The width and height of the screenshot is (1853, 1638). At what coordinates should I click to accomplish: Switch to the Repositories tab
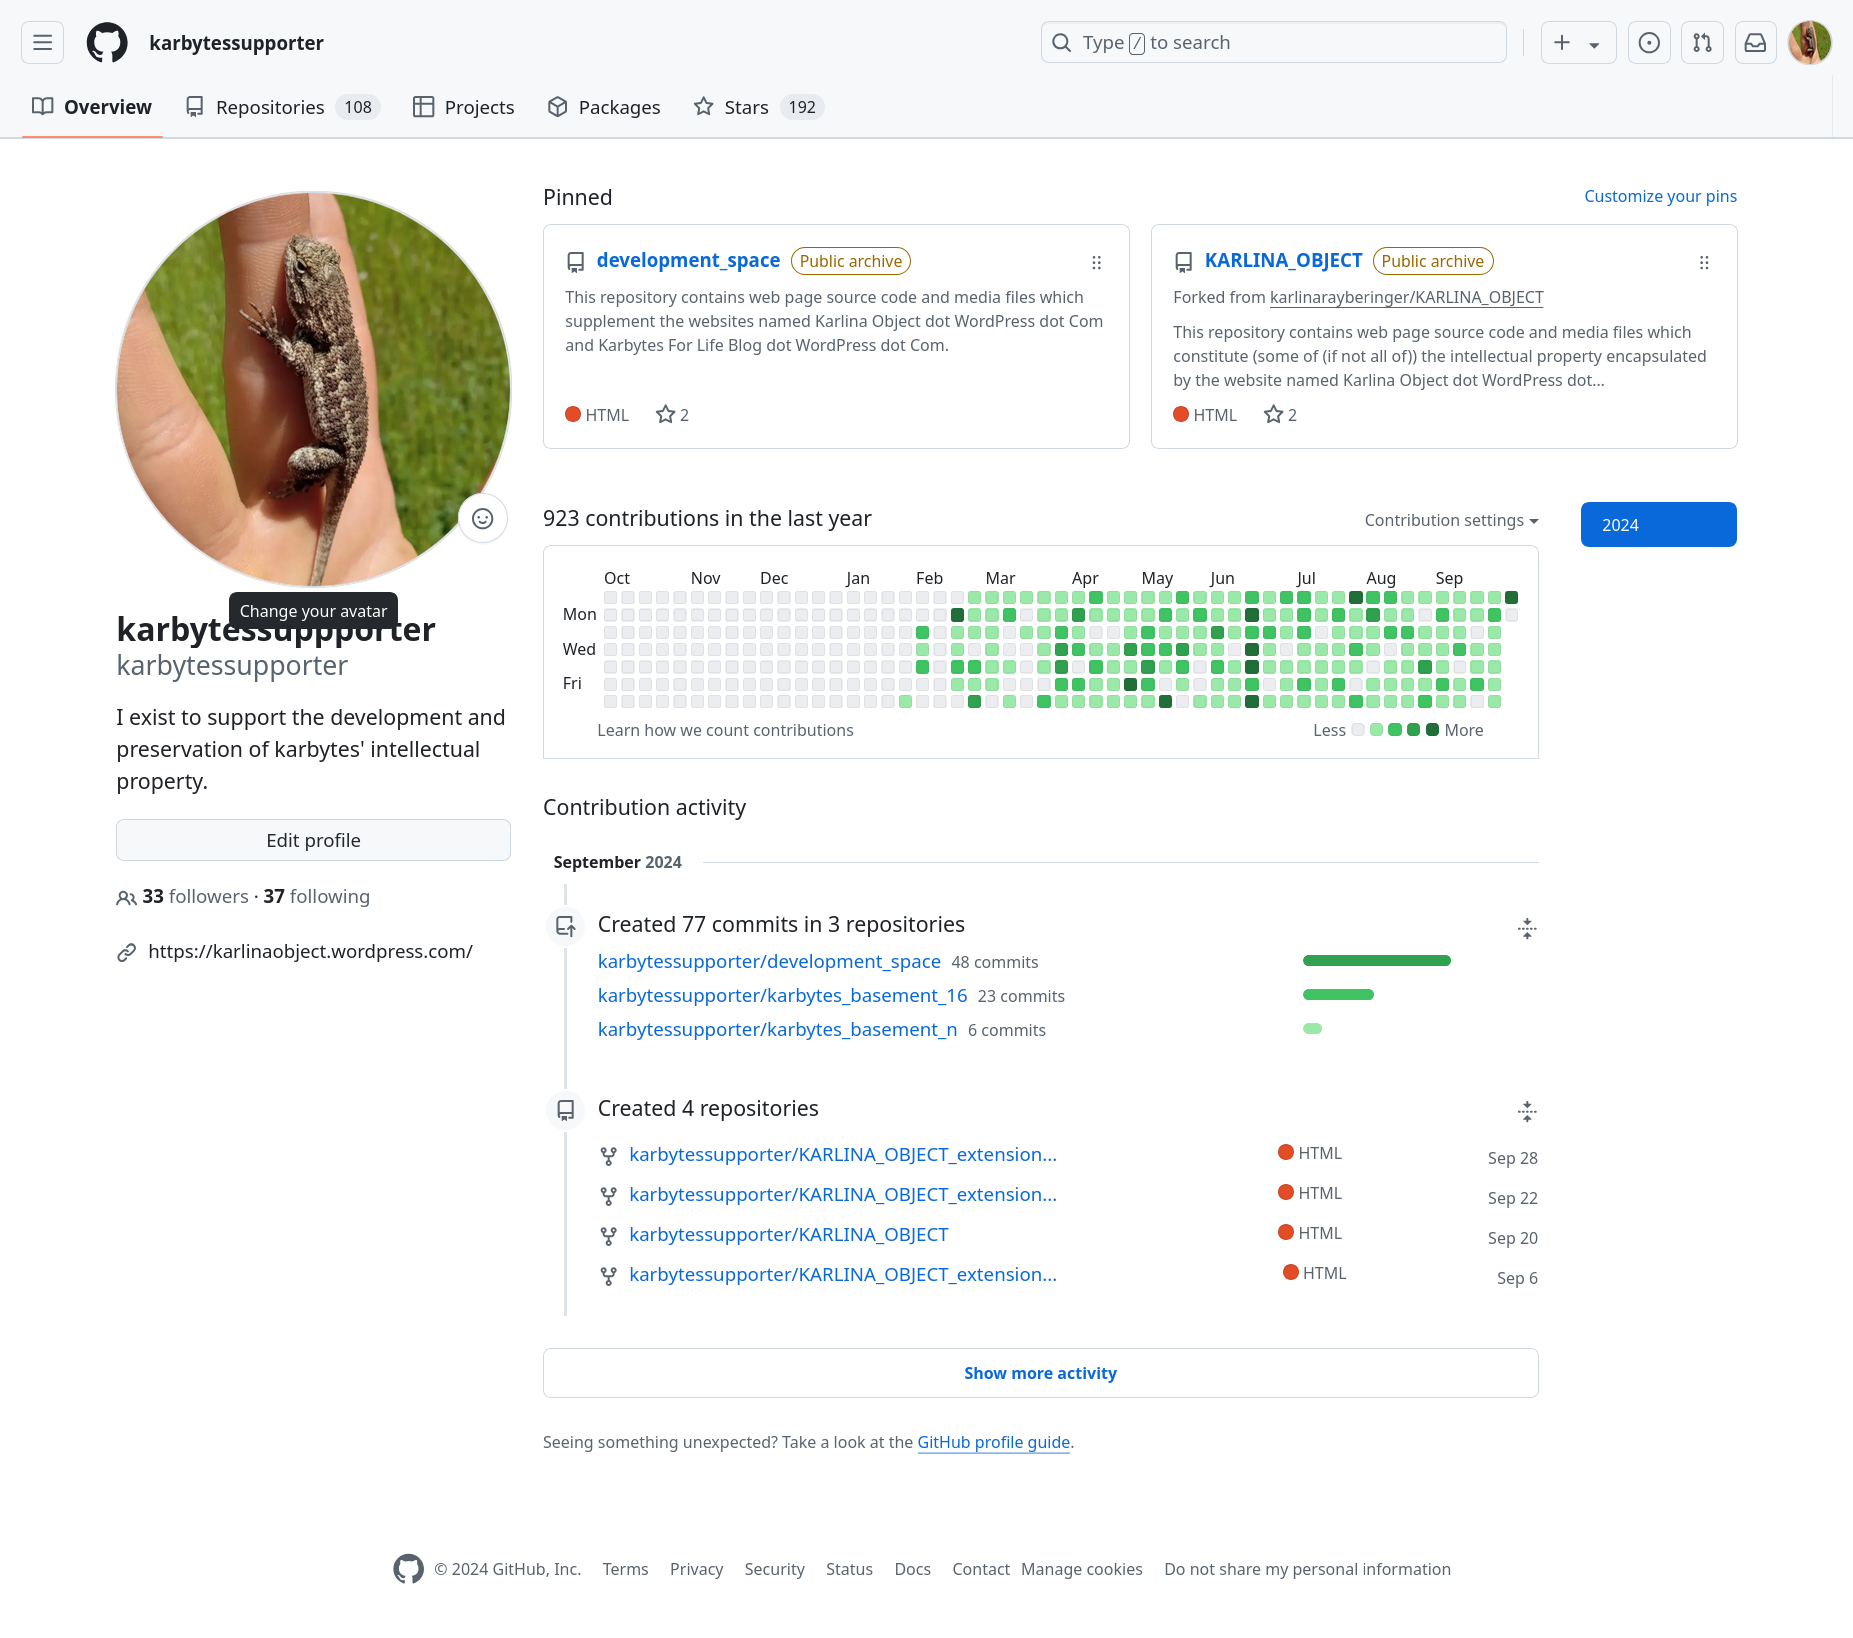coord(283,107)
